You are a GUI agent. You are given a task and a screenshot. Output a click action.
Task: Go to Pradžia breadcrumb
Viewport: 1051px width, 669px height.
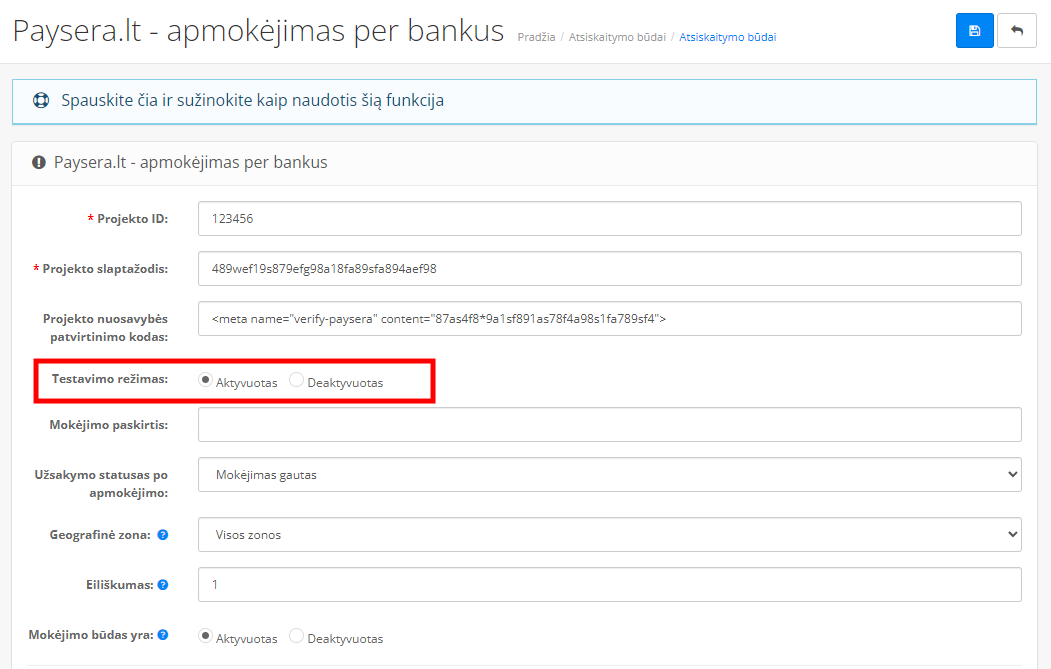[x=537, y=37]
